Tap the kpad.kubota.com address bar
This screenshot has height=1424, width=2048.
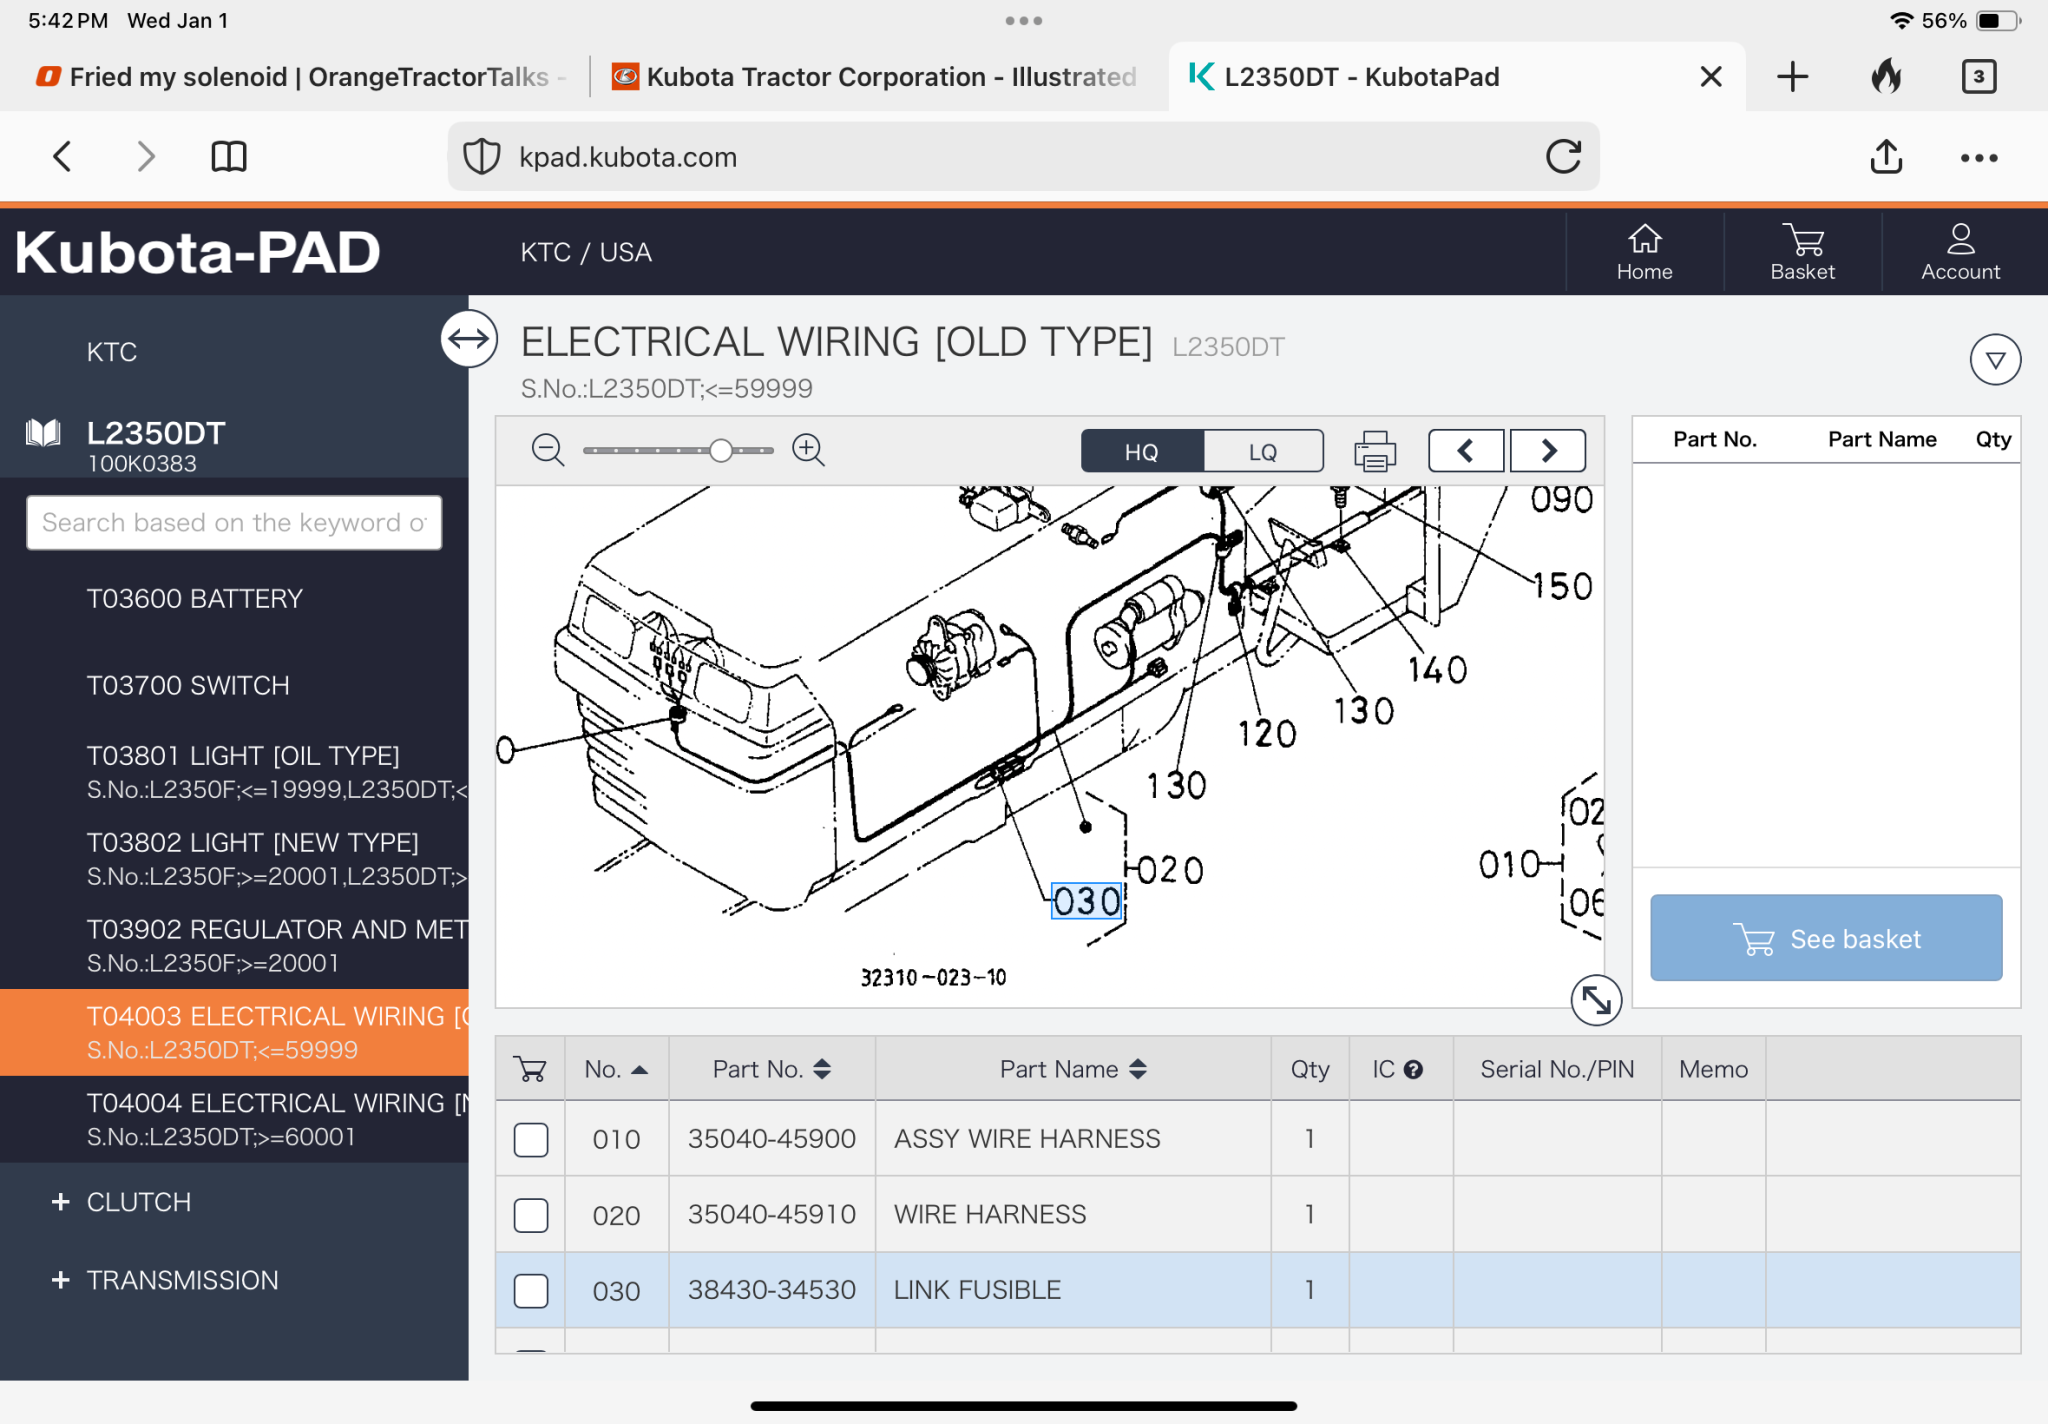pos(1022,157)
